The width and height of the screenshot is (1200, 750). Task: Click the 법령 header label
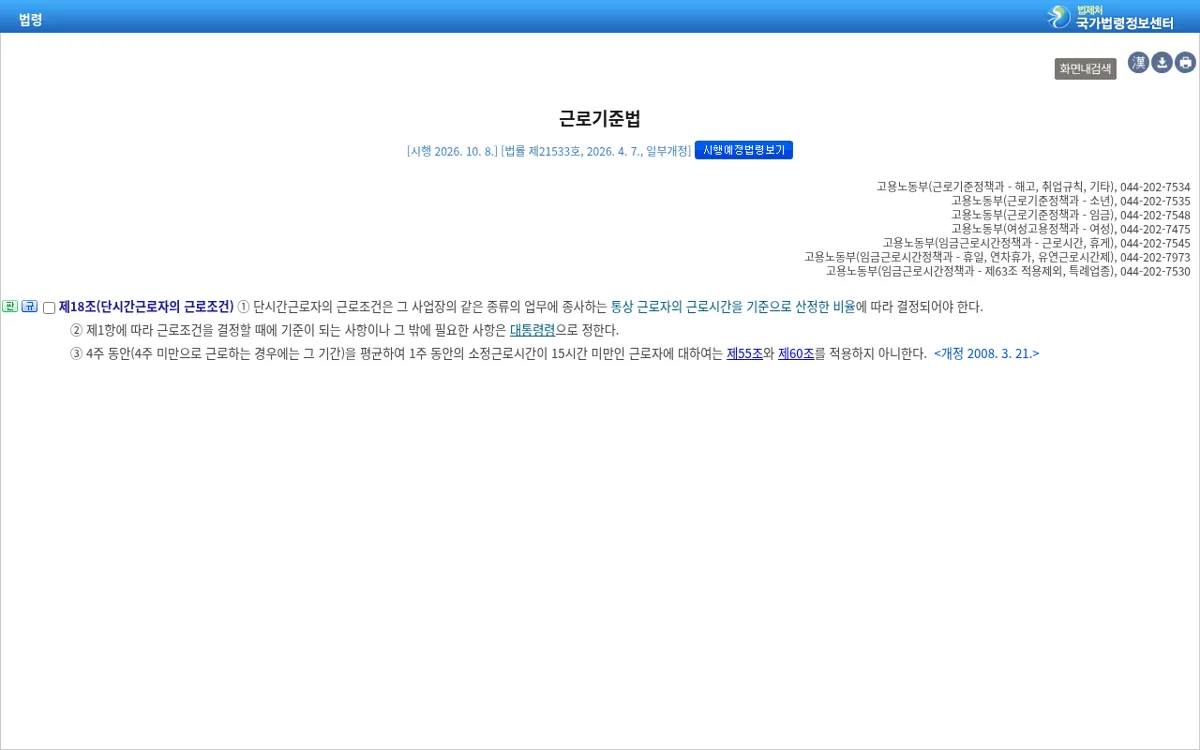(x=30, y=19)
